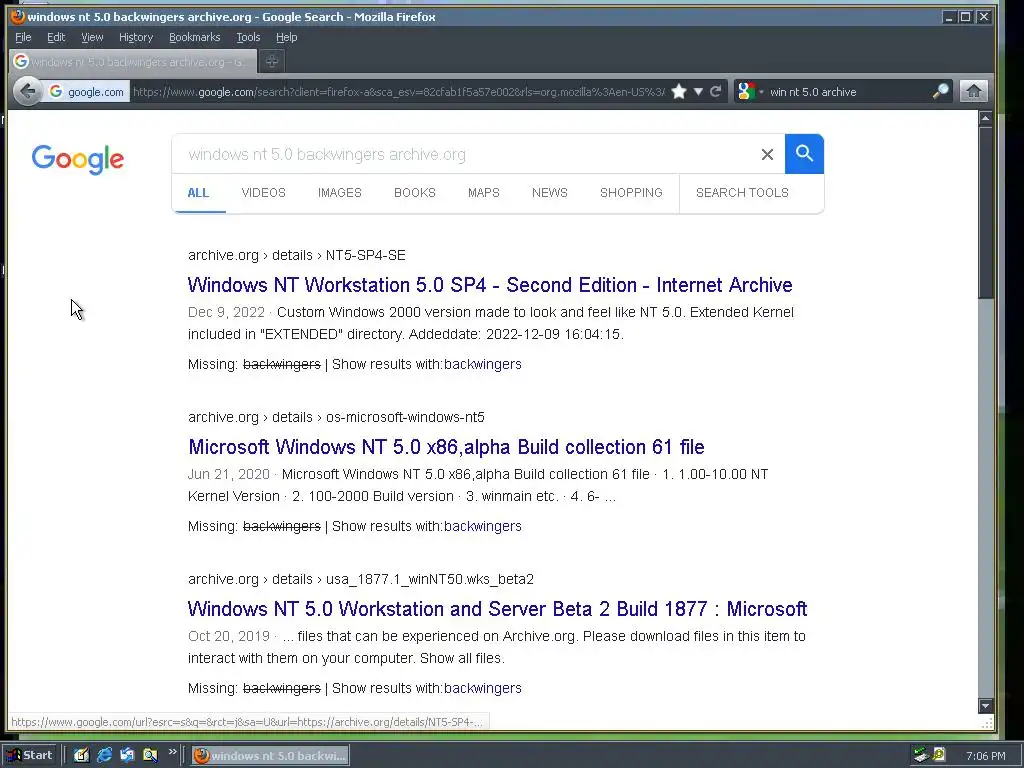Click the third quick launch icon (blue app)
The width and height of the screenshot is (1024, 768).
127,756
